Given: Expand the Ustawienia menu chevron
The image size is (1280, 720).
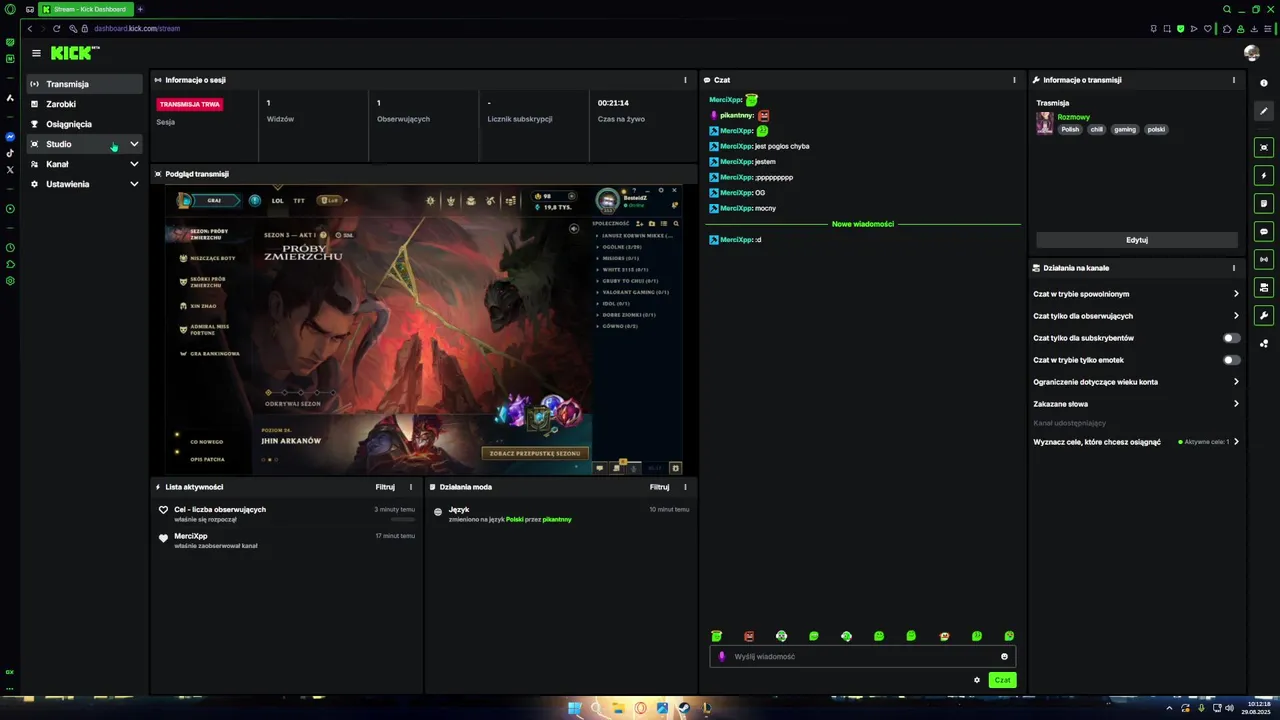Looking at the screenshot, I should pos(134,184).
